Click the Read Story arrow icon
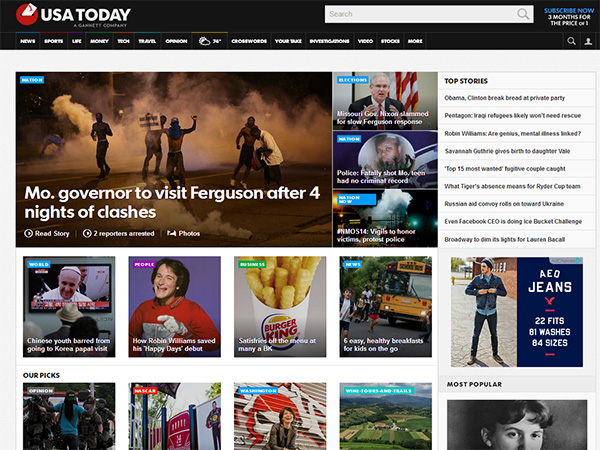 [x=29, y=233]
